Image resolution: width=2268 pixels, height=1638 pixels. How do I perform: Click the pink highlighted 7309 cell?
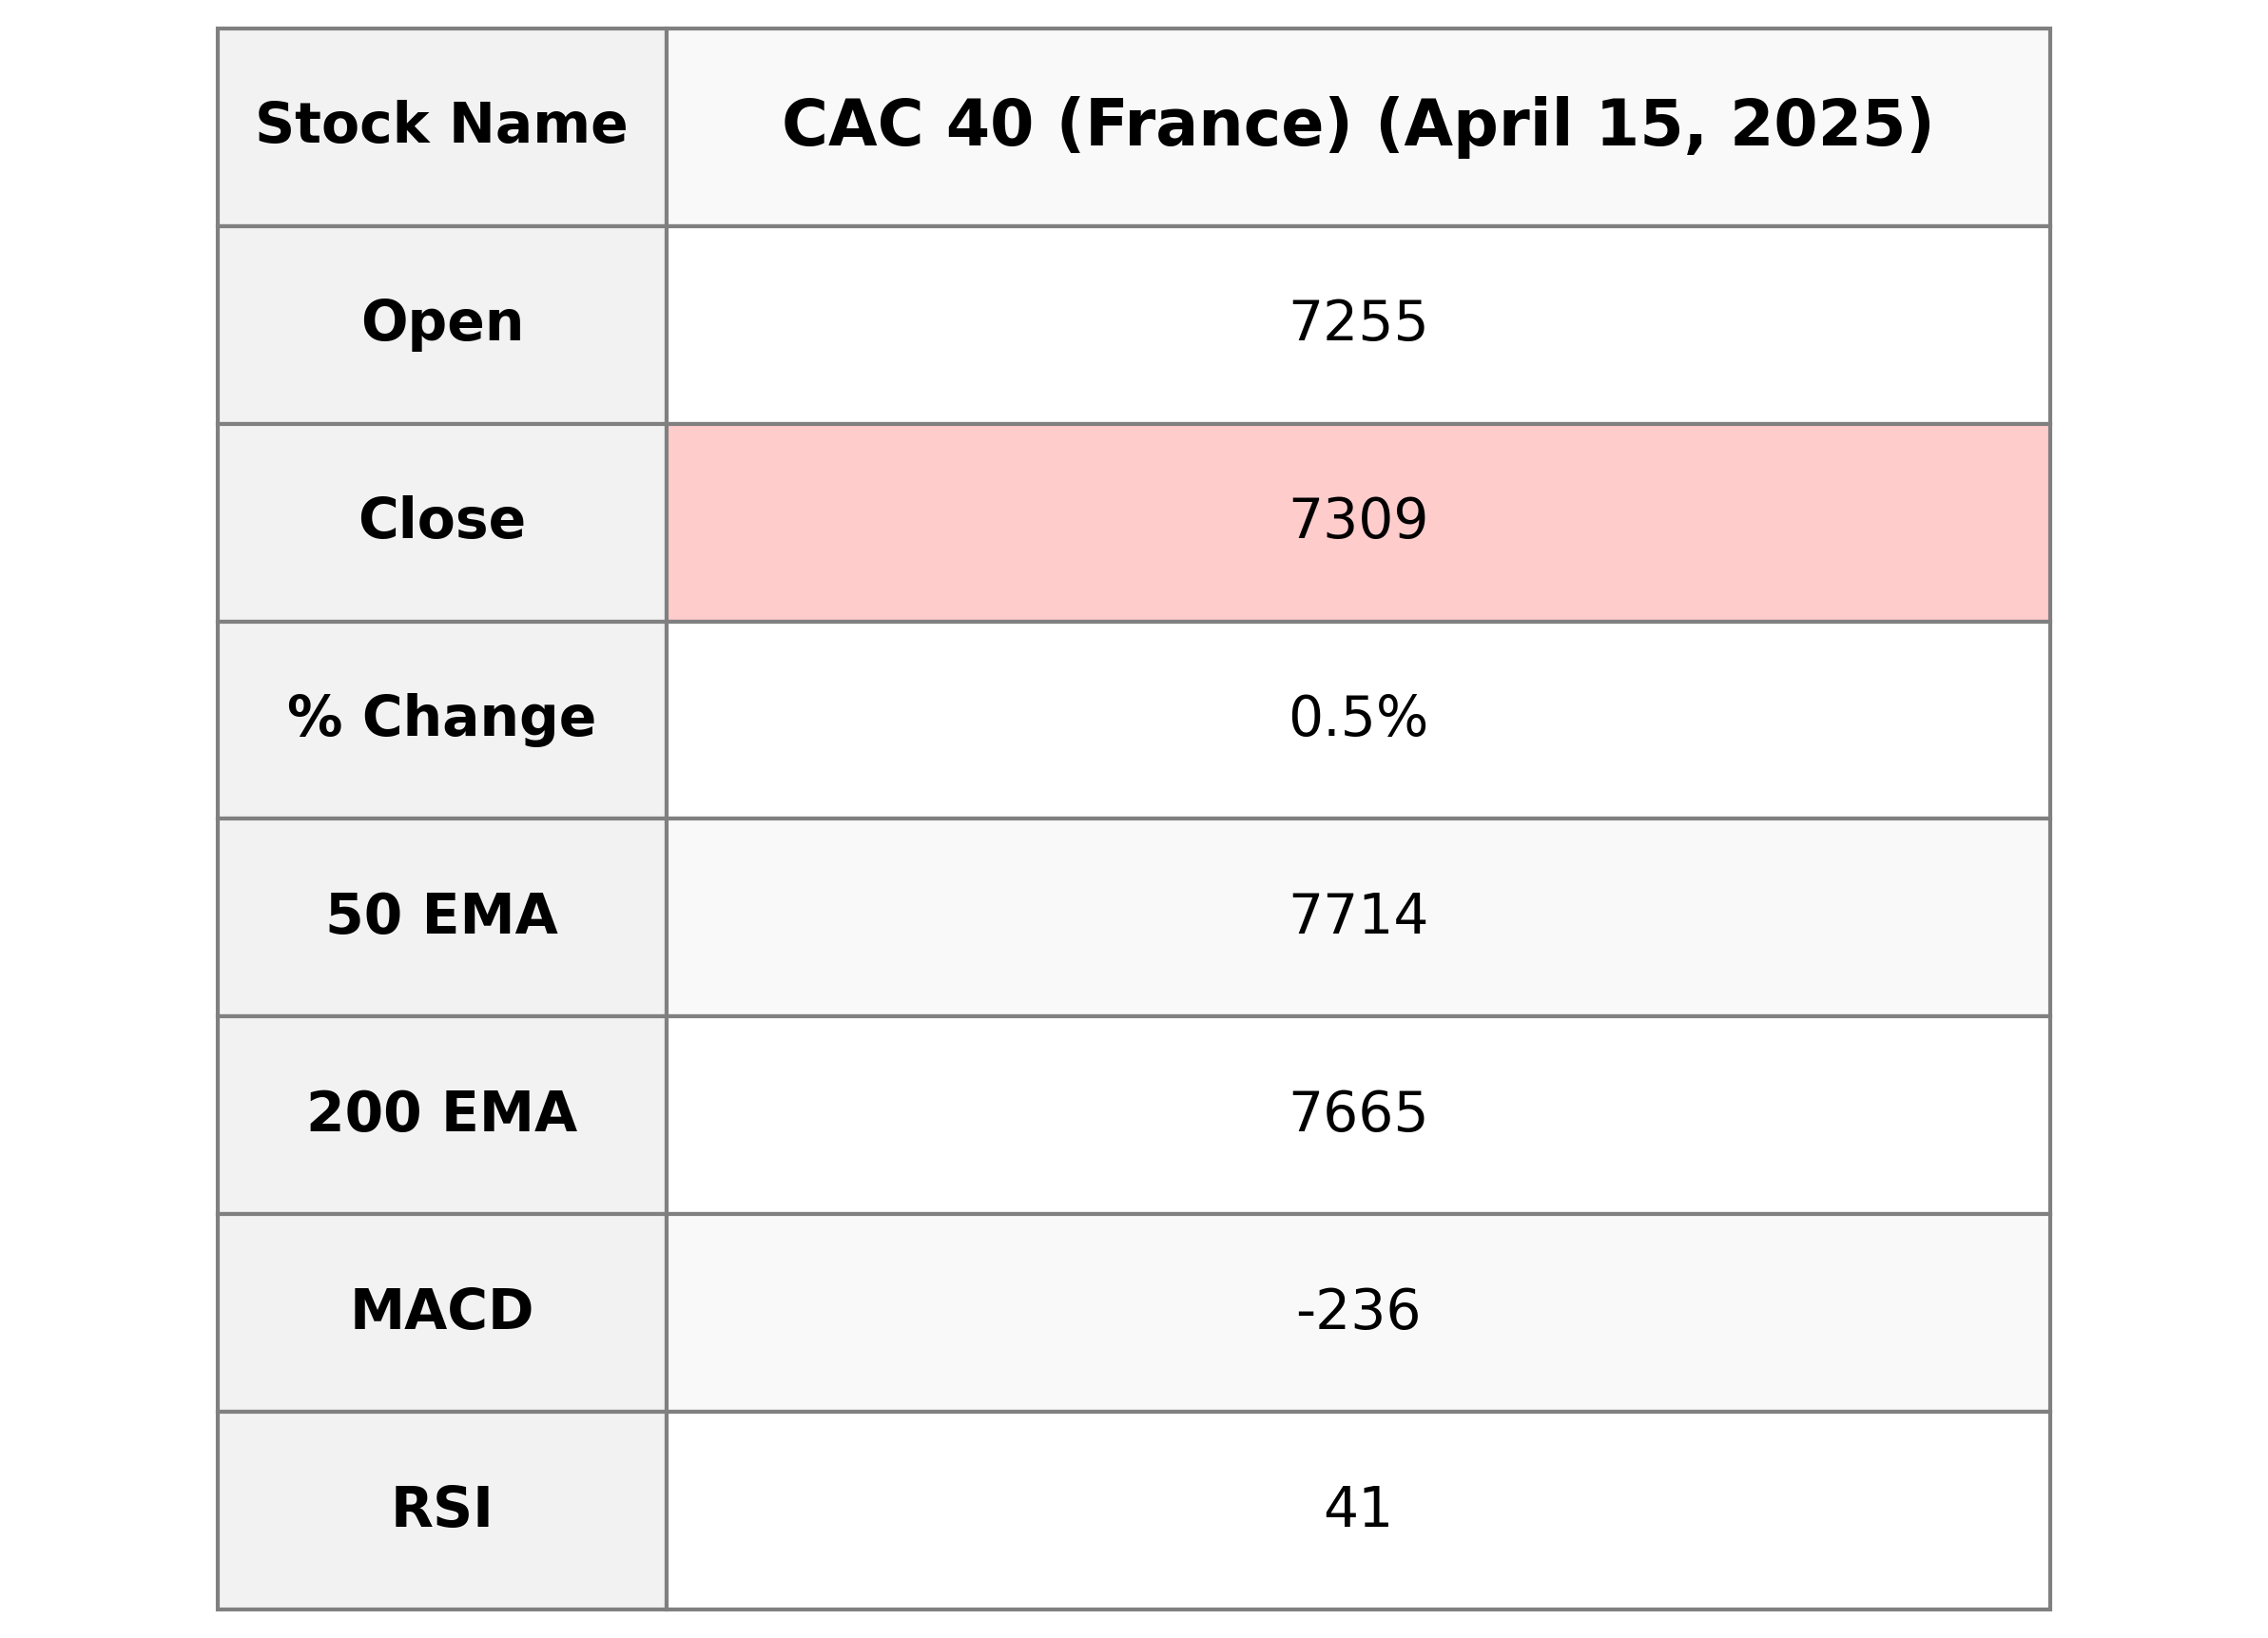1357,520
